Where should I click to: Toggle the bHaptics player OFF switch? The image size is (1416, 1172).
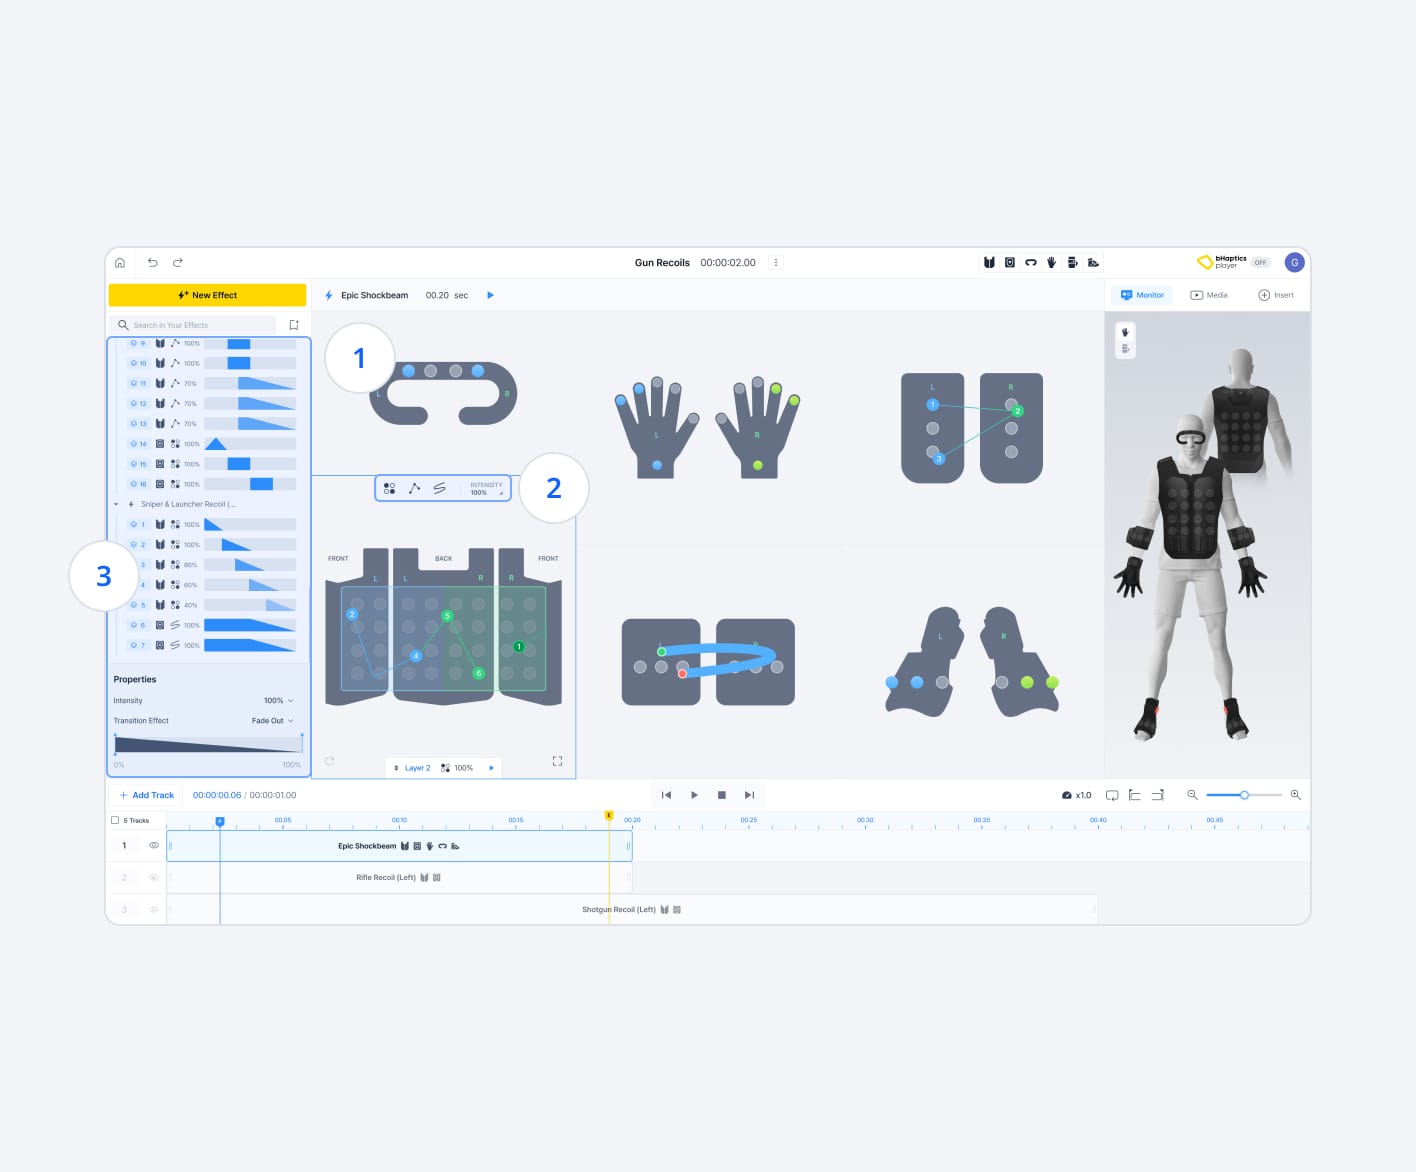1261,262
